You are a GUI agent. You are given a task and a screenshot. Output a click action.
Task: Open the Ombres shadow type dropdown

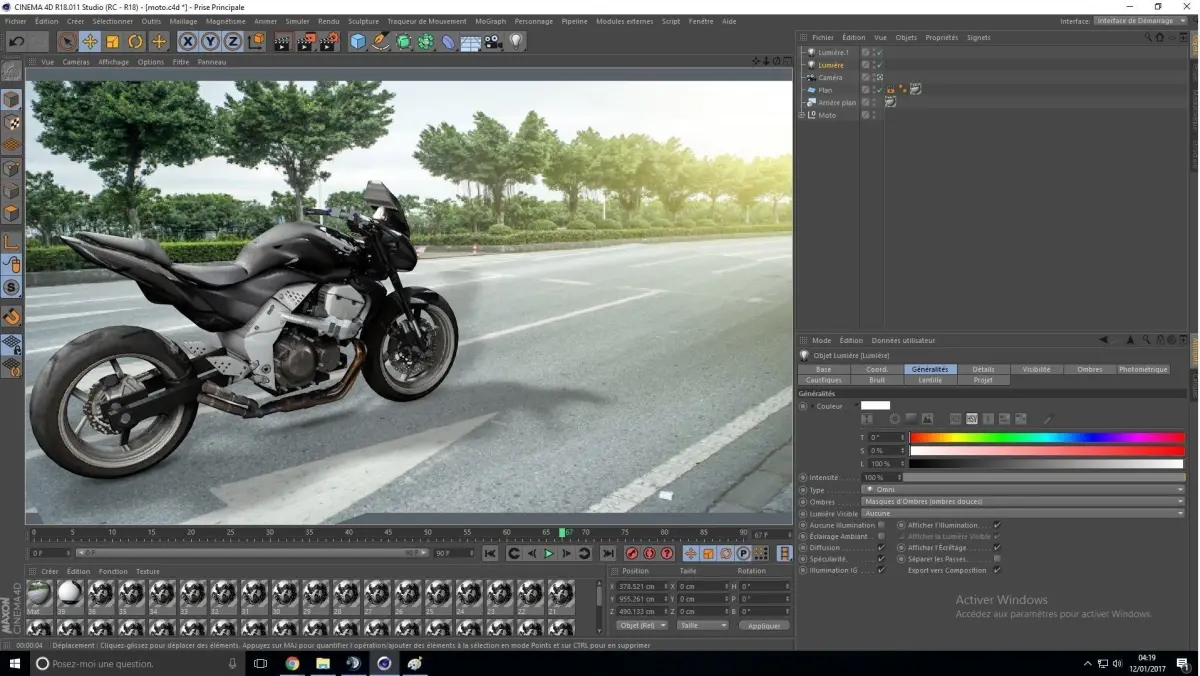[x=1022, y=502]
